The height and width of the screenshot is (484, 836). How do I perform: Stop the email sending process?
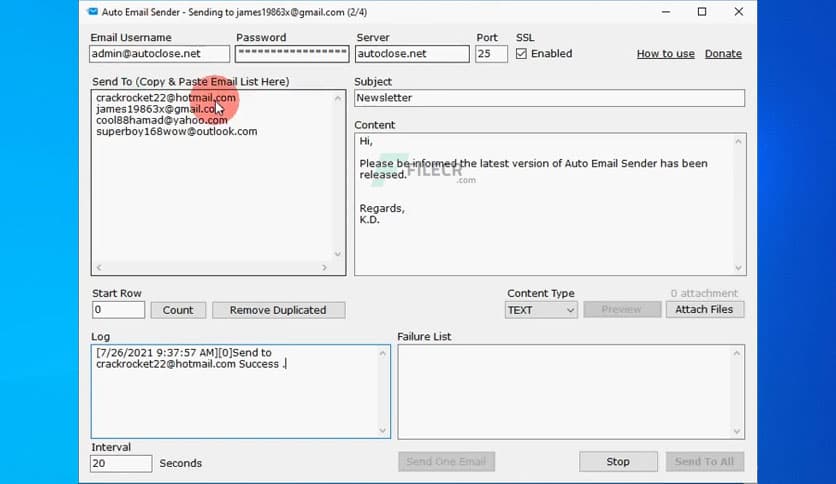618,462
